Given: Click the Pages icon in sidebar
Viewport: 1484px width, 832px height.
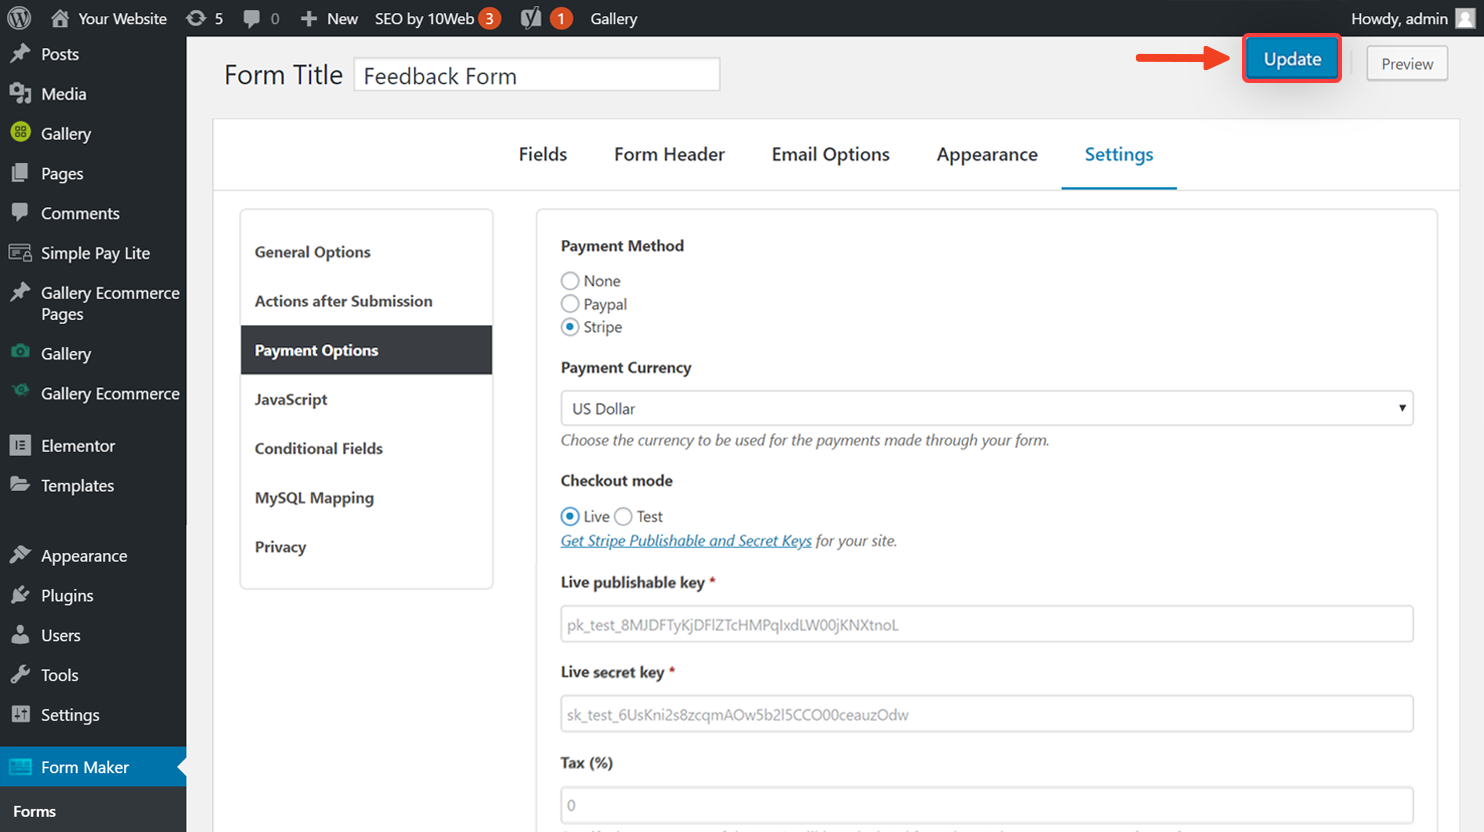Looking at the screenshot, I should tap(20, 173).
